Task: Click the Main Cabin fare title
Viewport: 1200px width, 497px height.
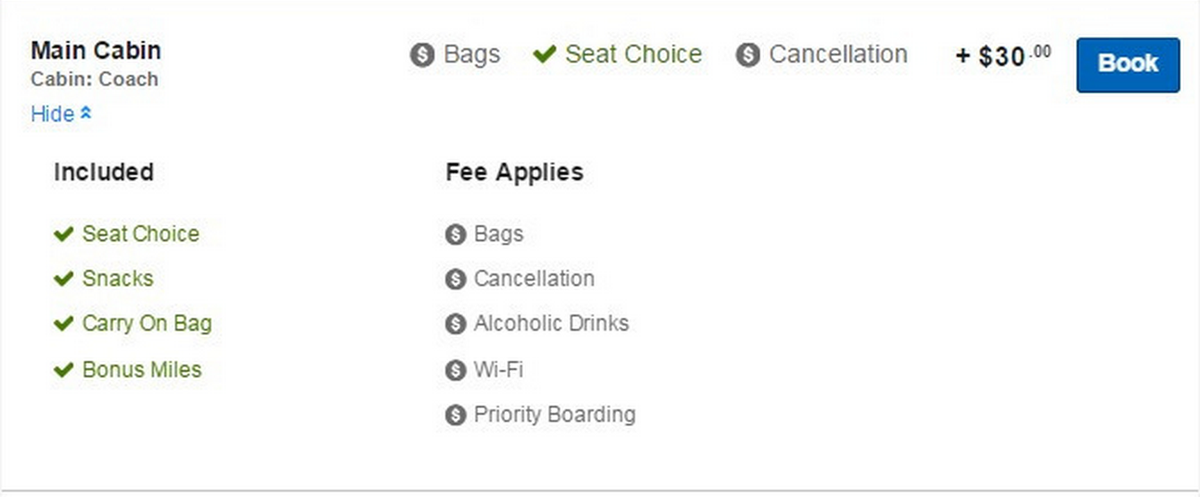Action: (96, 50)
